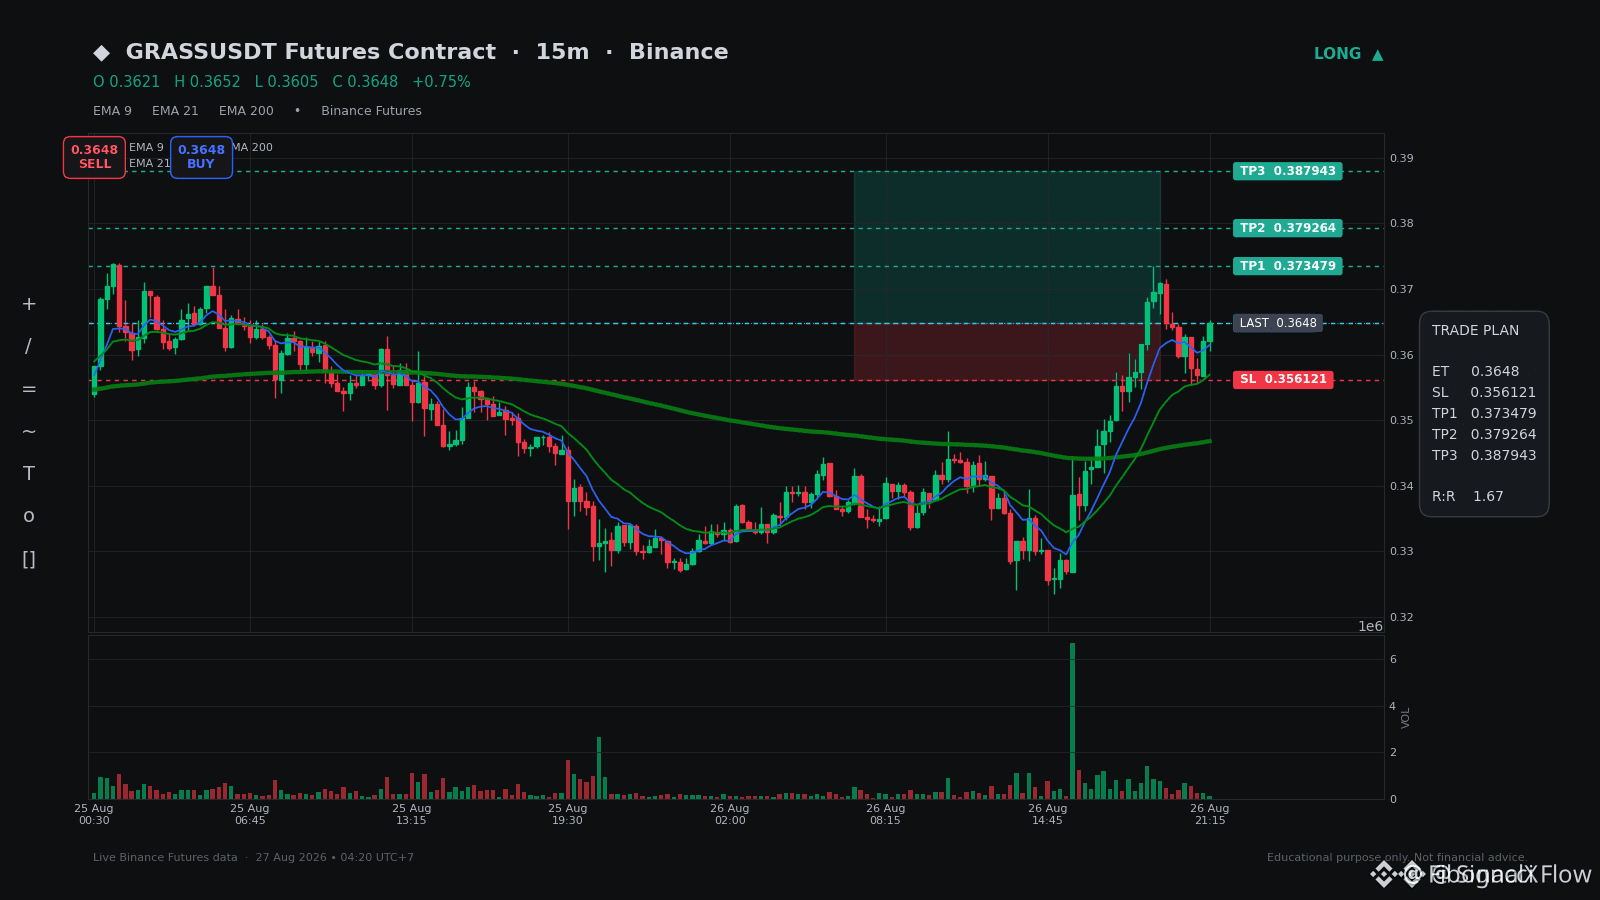Click the TP2 0.379264 chart label
This screenshot has height=900, width=1600.
click(x=1288, y=228)
